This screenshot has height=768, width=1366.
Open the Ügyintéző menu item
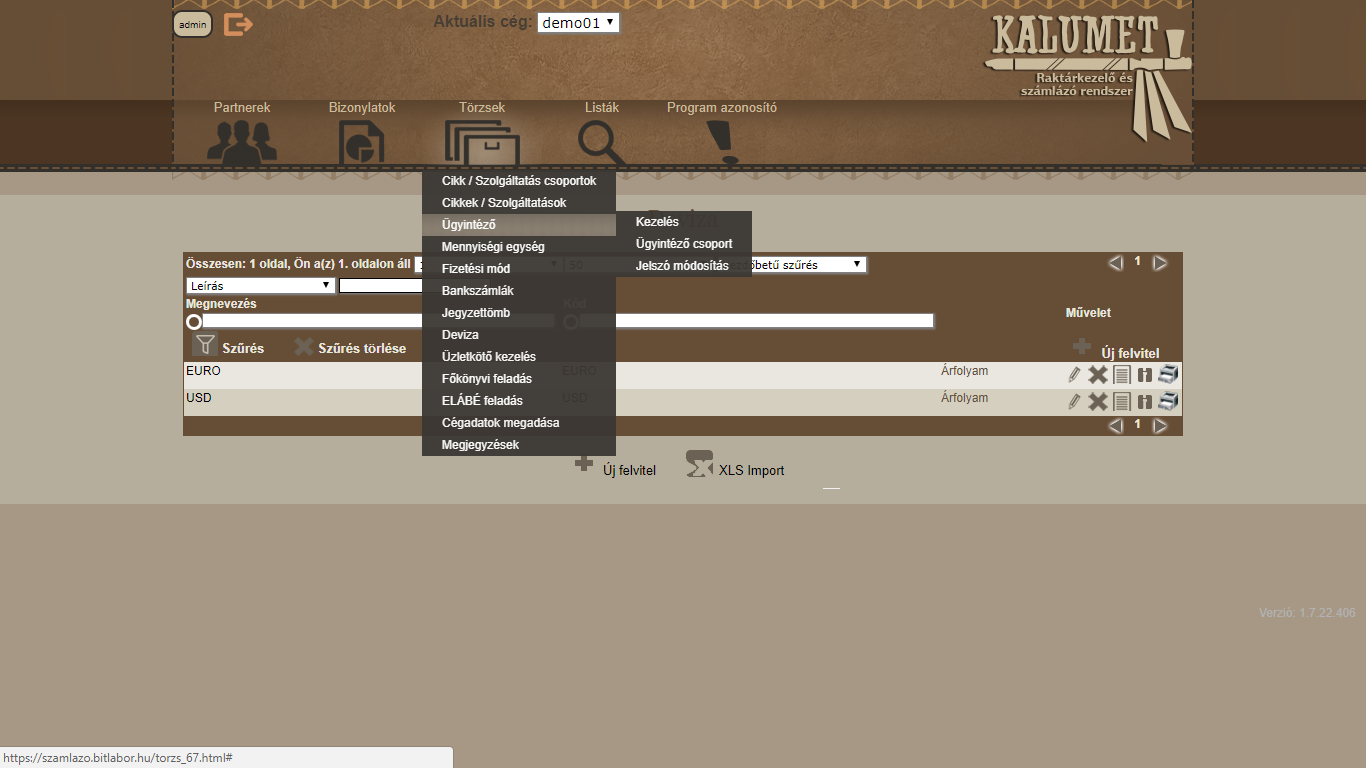tap(519, 225)
